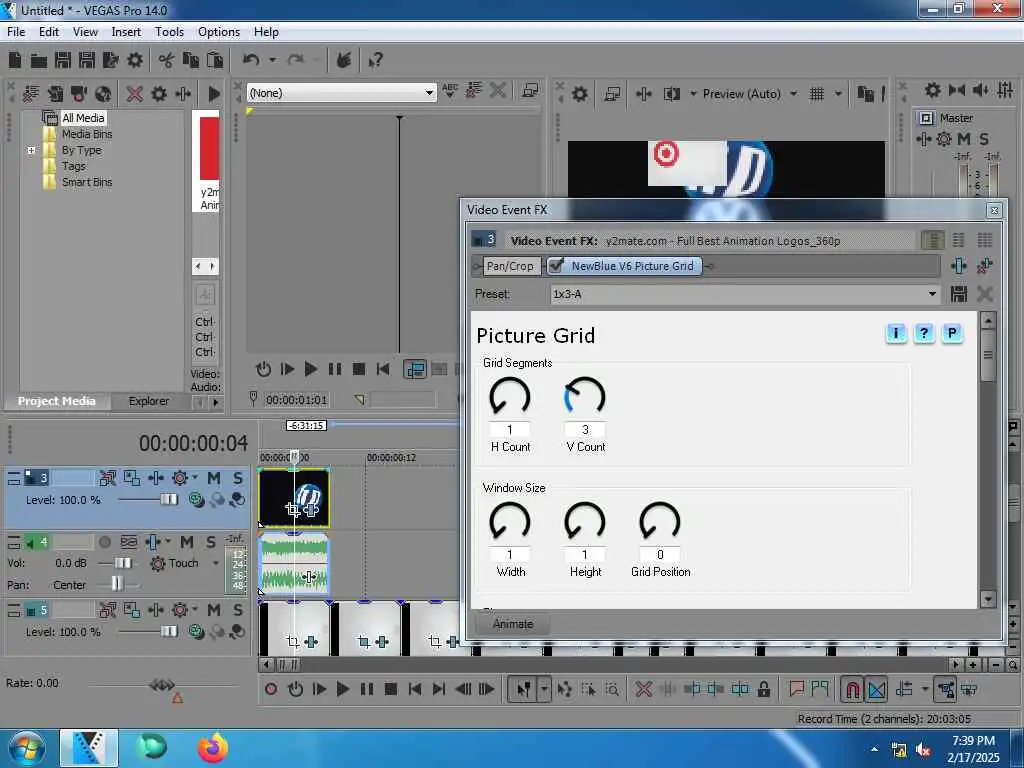Select the Pan/Crop effect in chain
The image size is (1024, 768).
coord(510,266)
